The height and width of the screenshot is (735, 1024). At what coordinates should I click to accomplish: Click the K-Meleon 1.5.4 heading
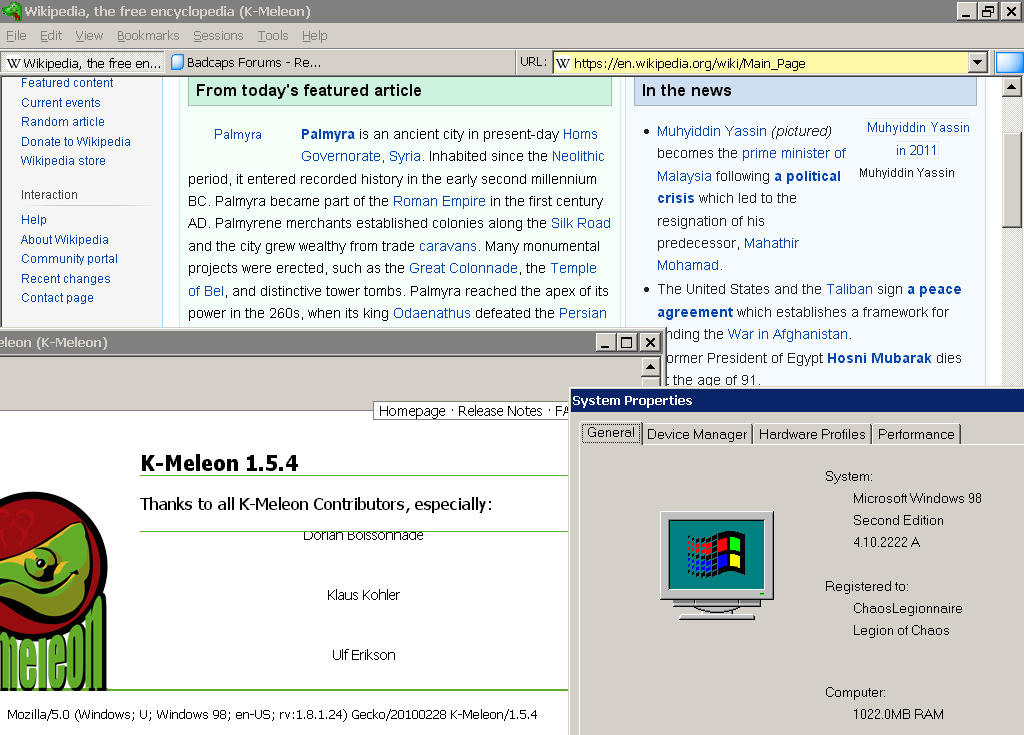tap(219, 463)
